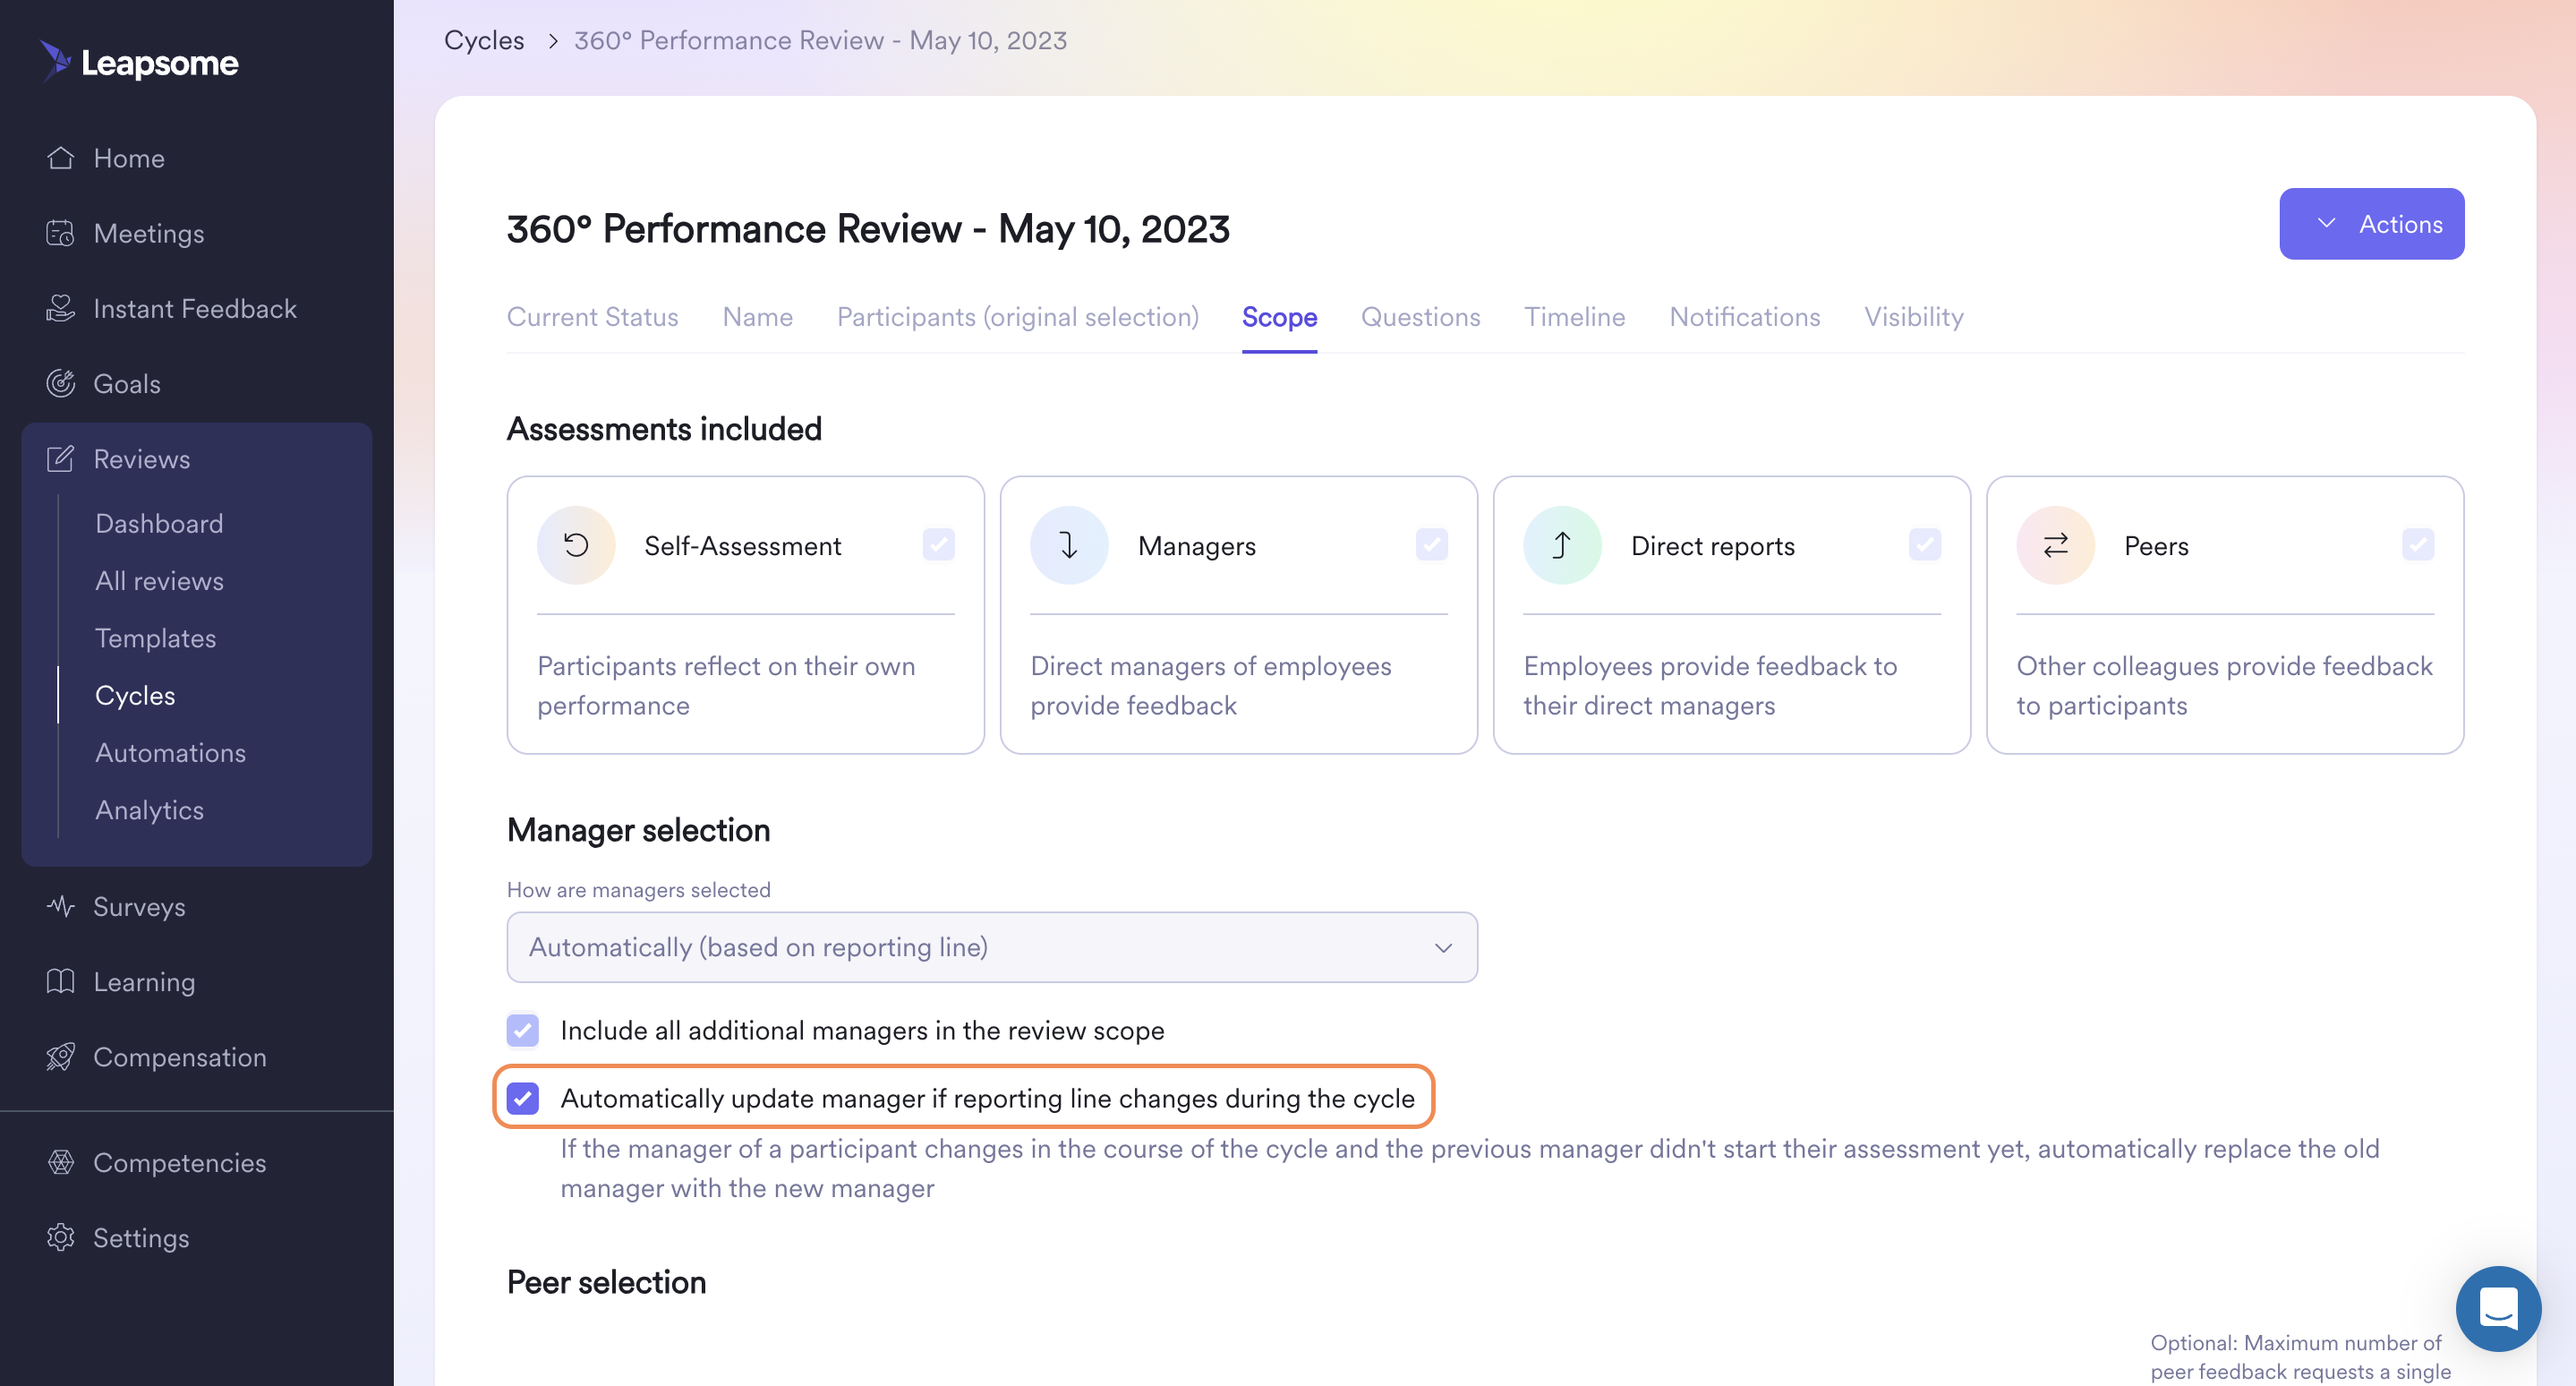Image resolution: width=2576 pixels, height=1386 pixels.
Task: Open Surveys from sidebar label
Action: click(x=139, y=906)
